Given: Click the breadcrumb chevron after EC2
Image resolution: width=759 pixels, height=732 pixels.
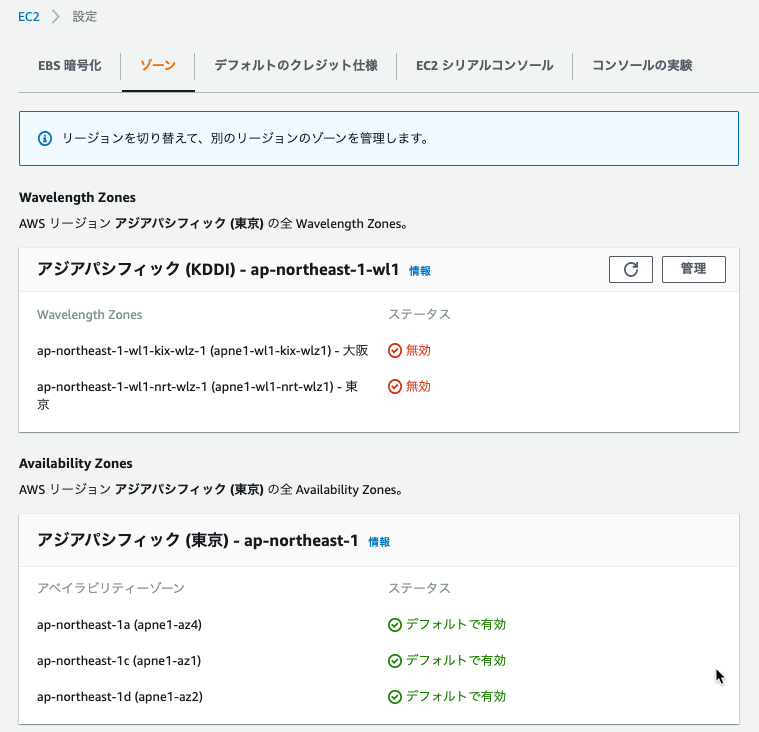Looking at the screenshot, I should [x=56, y=16].
